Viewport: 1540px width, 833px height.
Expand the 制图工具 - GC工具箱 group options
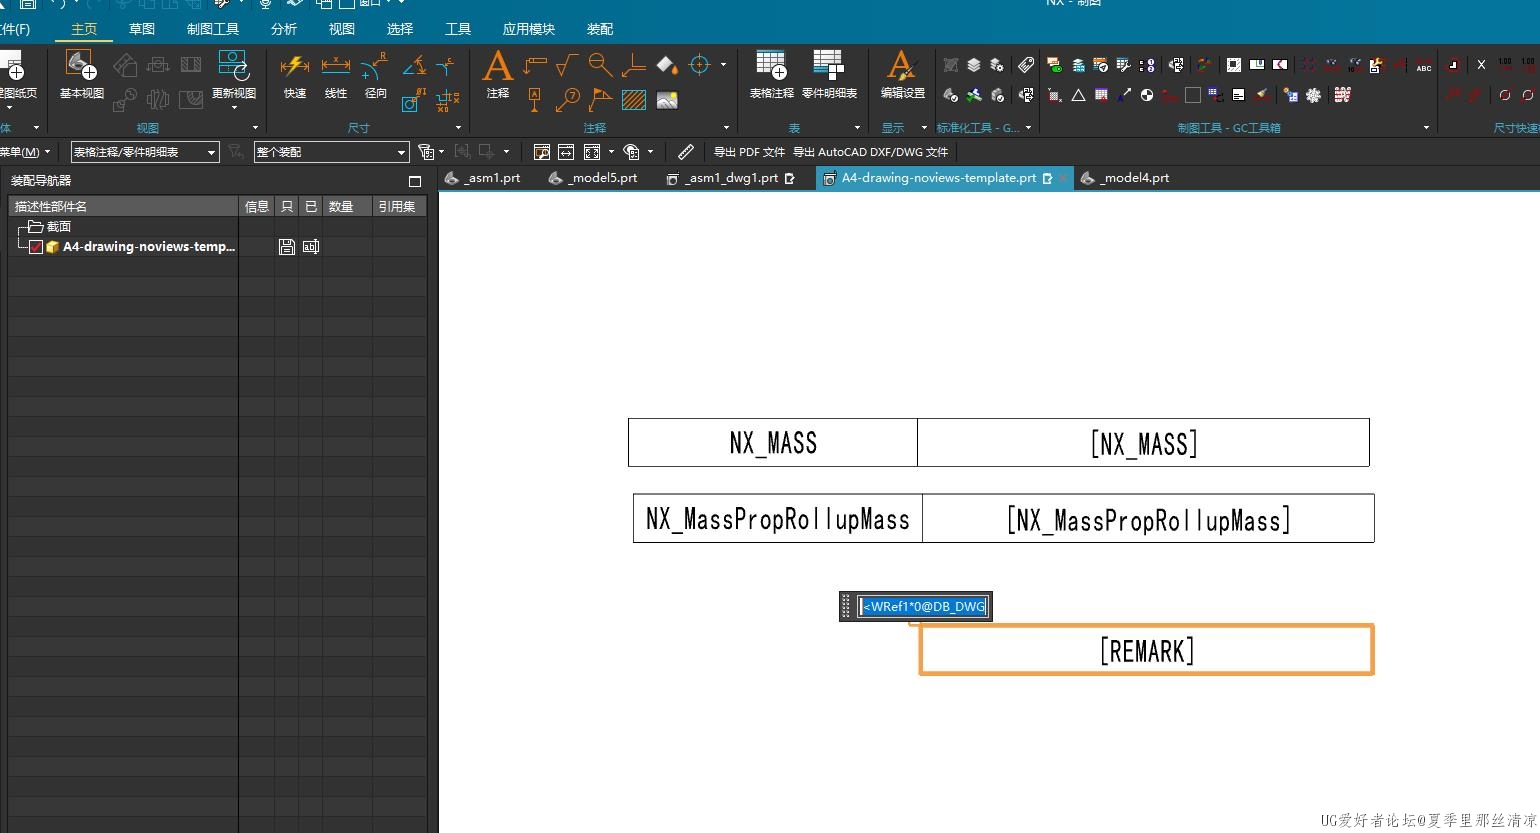(1427, 128)
